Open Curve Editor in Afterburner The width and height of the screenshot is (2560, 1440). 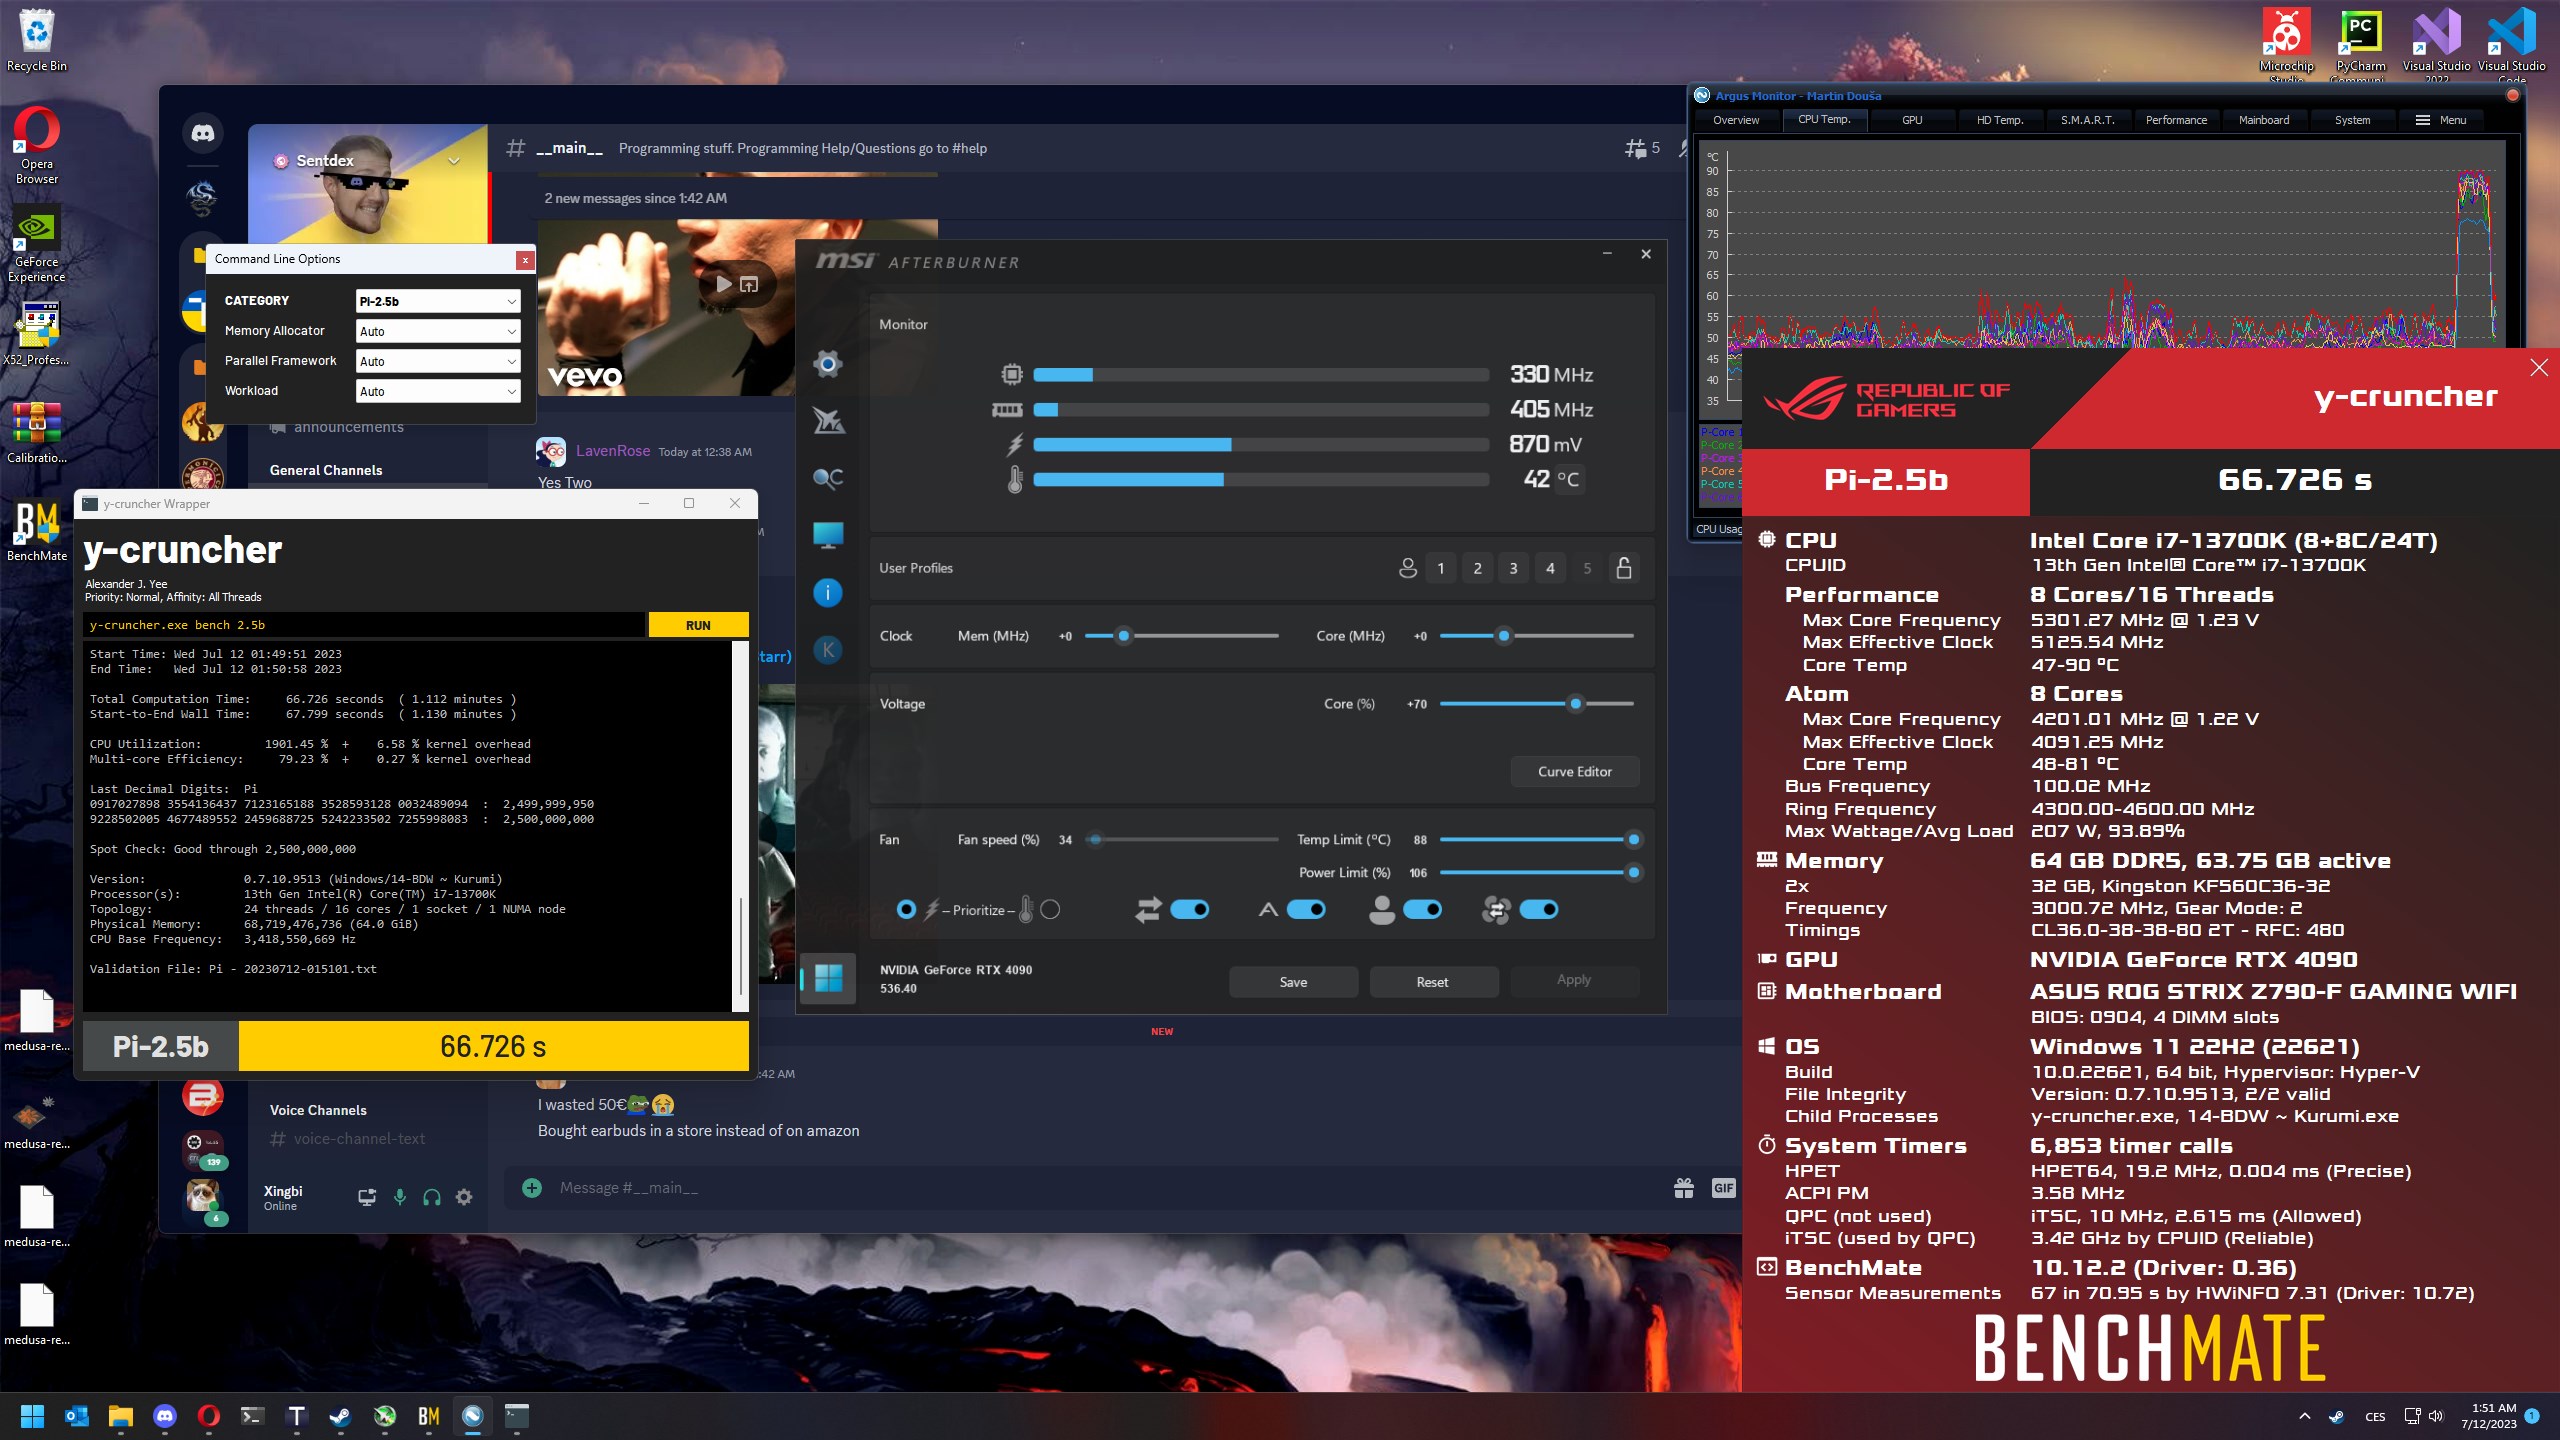coord(1574,771)
